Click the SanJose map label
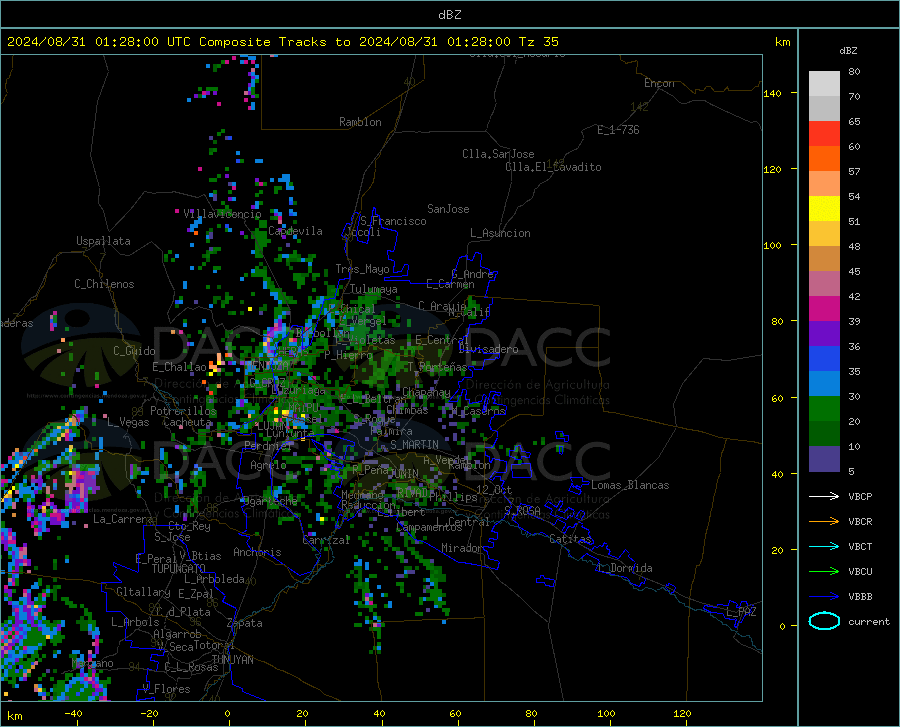The image size is (900, 727). coord(448,209)
